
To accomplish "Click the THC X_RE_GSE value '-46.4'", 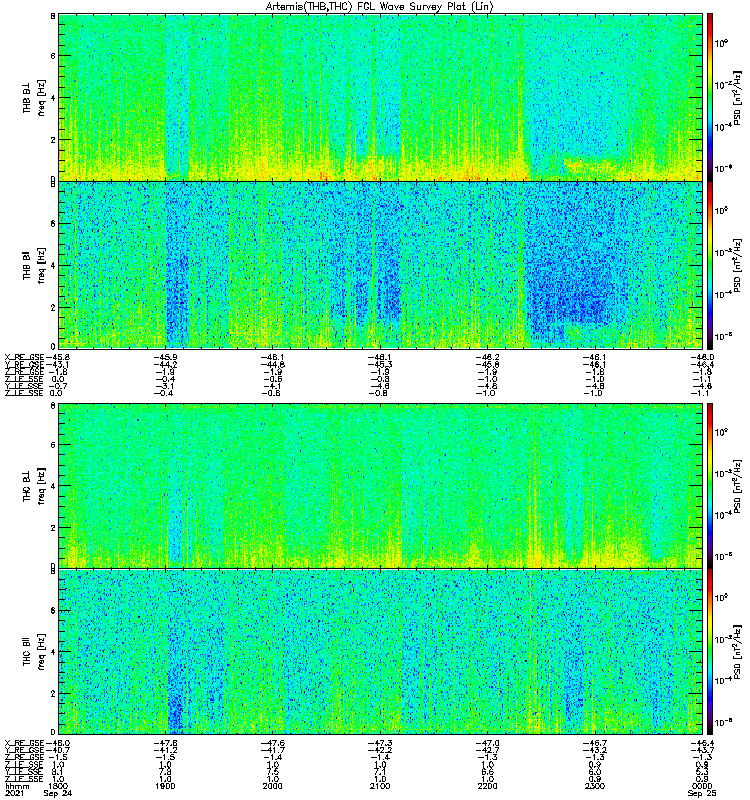I will (702, 743).
